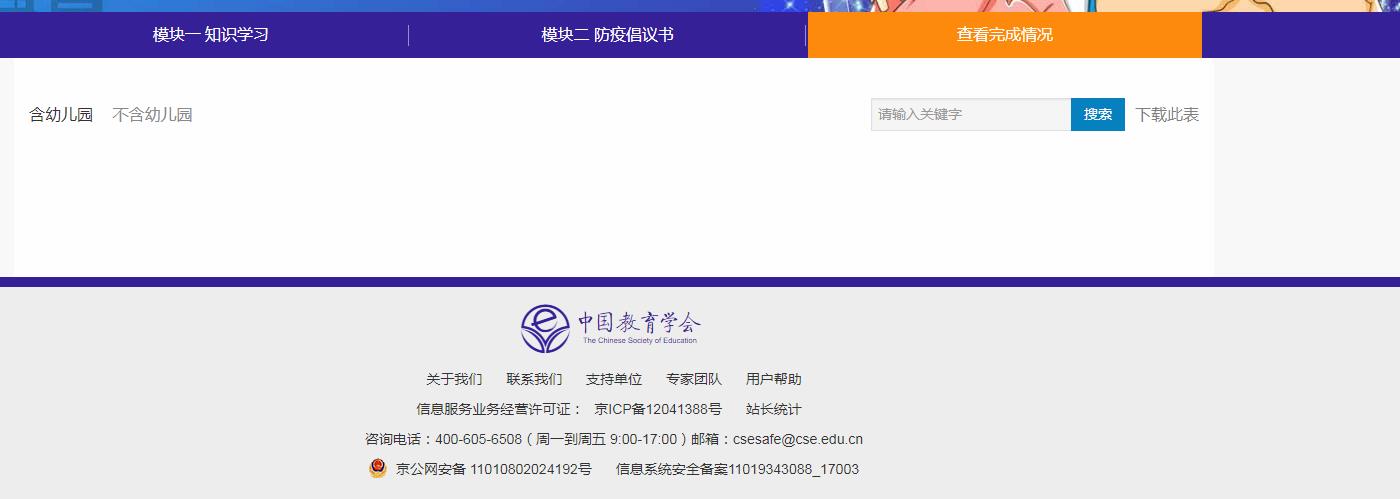Click the csesafe@cse.edu.cn email address

[798, 439]
